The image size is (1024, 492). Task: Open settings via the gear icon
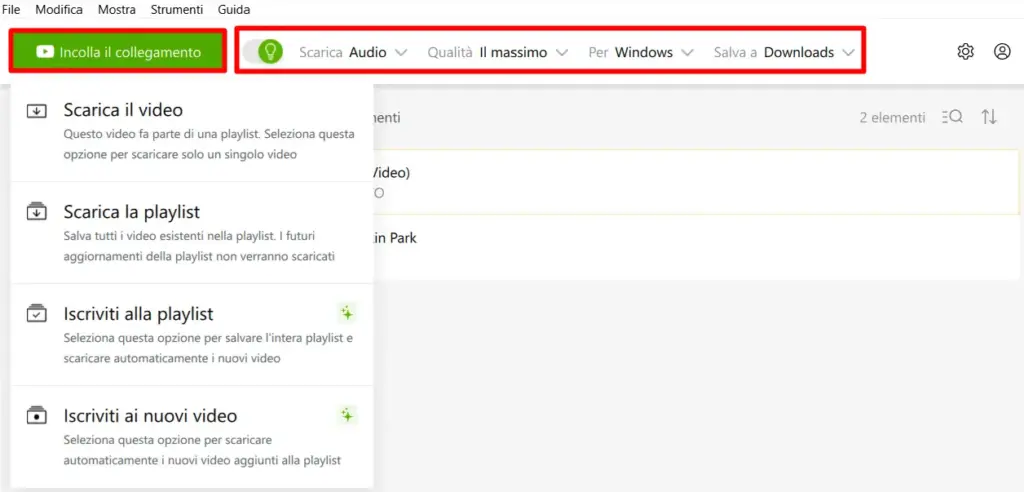[965, 52]
